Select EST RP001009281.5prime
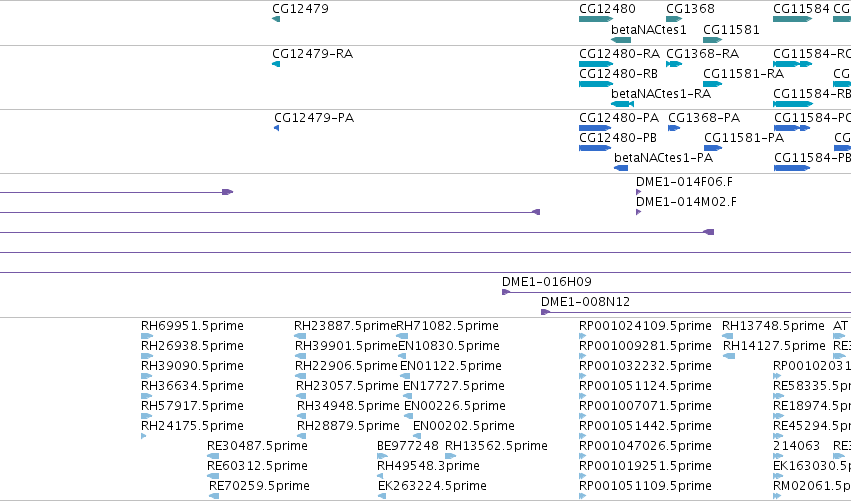Screen dimensions: 851x501 tap(645, 346)
